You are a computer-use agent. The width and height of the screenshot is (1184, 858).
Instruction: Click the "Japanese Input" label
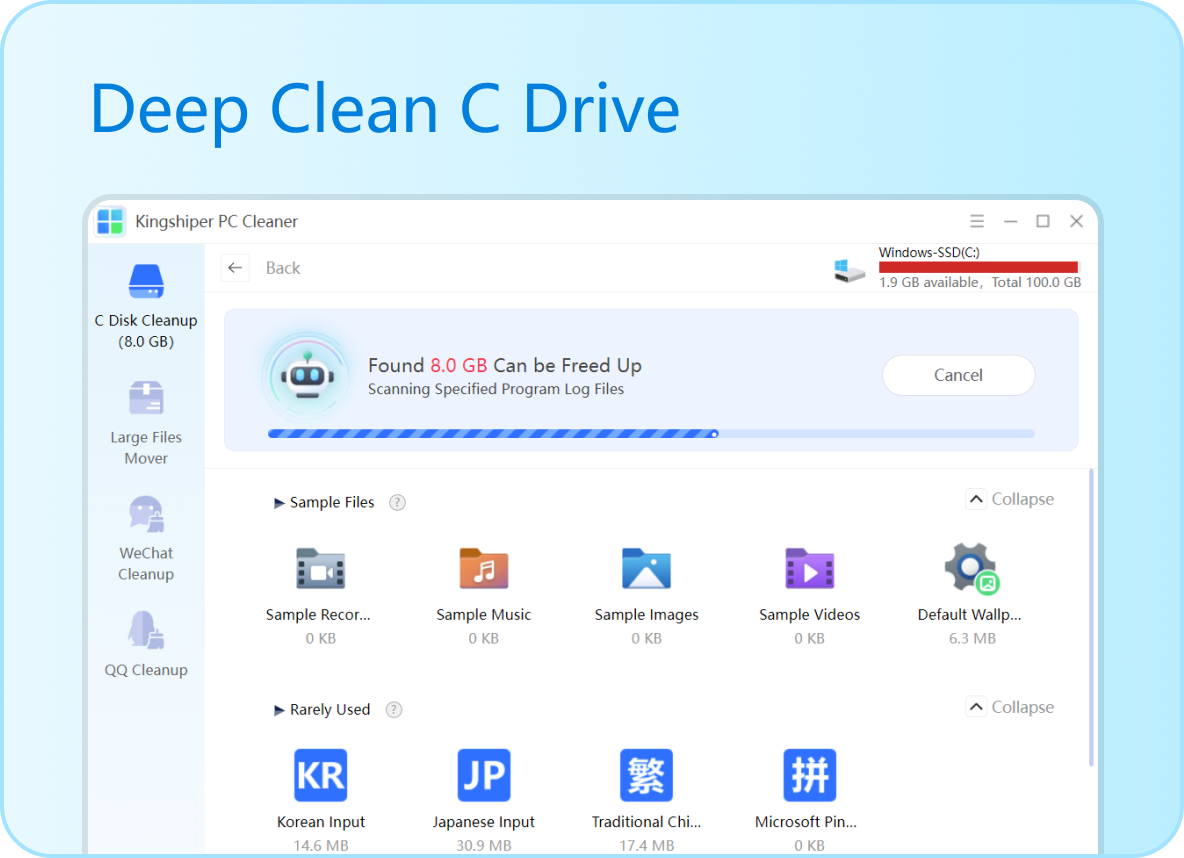[x=484, y=822]
